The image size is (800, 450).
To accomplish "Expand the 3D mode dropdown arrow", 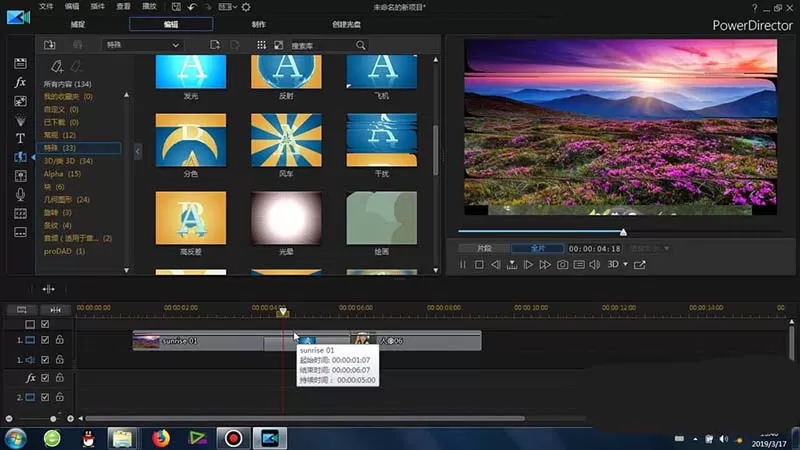I will (x=626, y=264).
